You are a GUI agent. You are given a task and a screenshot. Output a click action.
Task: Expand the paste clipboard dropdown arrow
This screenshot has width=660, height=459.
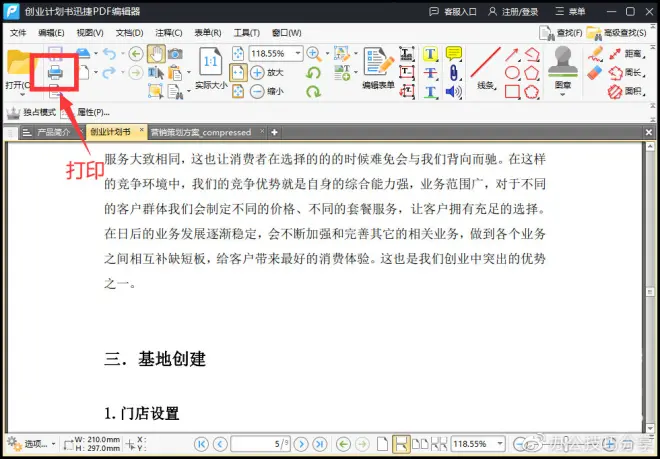click(x=189, y=72)
